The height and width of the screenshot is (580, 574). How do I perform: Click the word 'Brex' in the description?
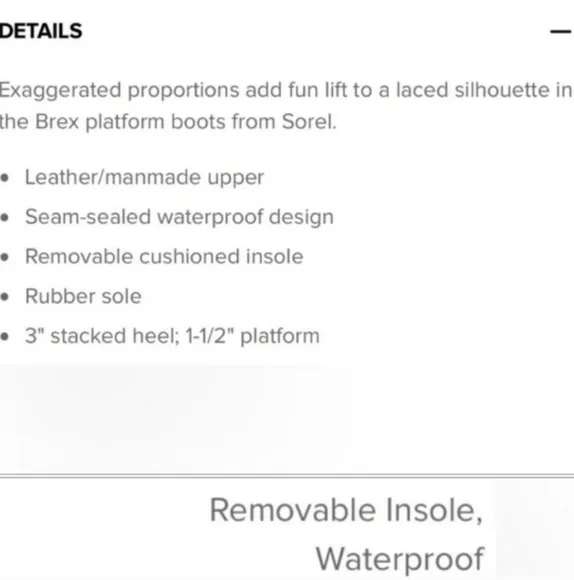(x=57, y=122)
